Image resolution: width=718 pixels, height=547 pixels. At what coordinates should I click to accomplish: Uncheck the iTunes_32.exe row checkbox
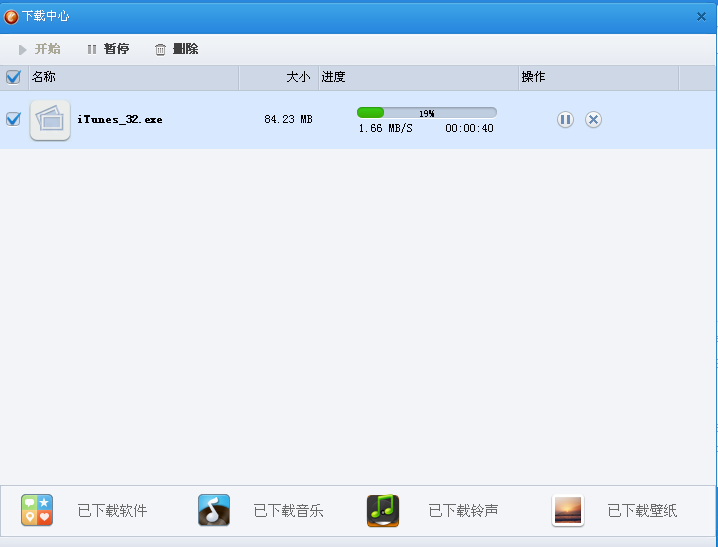click(x=13, y=119)
